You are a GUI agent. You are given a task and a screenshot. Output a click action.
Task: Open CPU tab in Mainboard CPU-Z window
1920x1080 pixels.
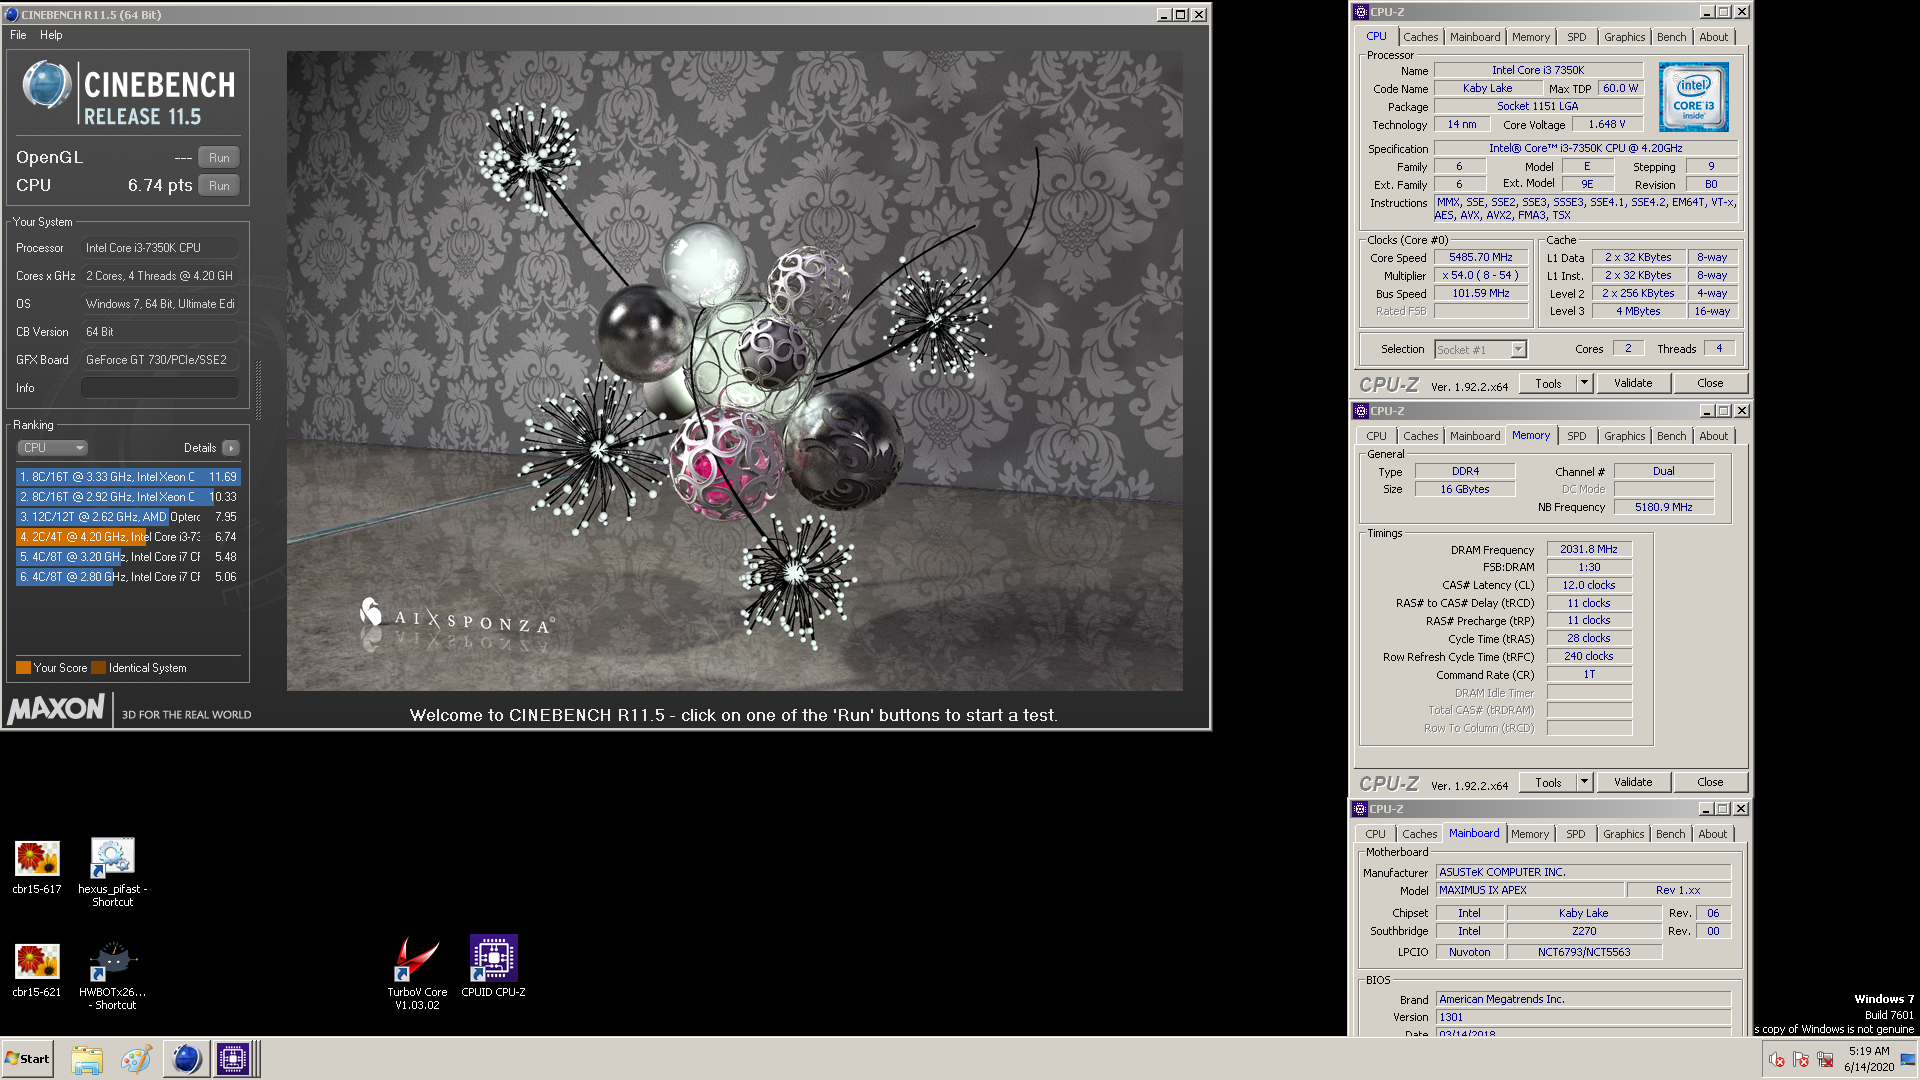[1376, 834]
